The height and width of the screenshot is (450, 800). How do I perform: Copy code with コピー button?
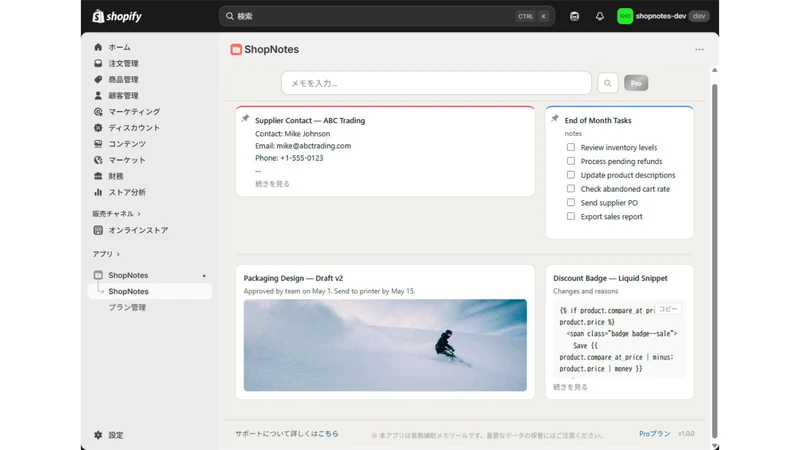pos(668,309)
